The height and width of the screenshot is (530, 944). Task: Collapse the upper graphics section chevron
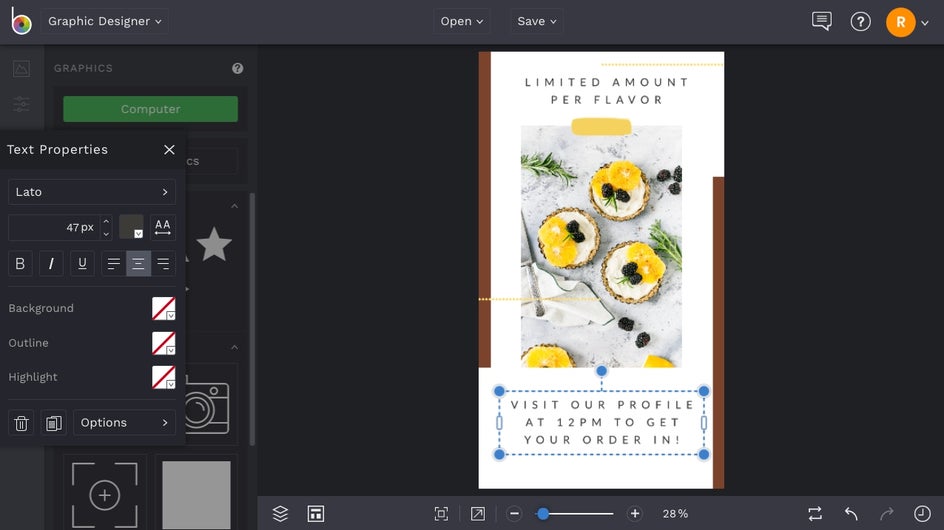(235, 206)
